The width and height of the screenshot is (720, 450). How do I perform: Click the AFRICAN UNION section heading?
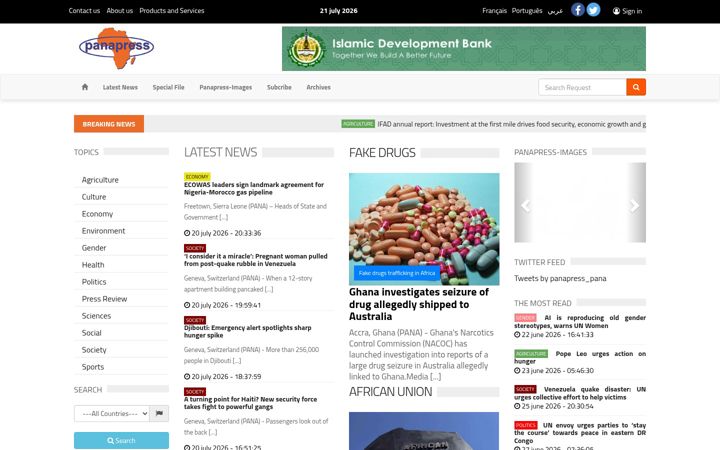390,392
